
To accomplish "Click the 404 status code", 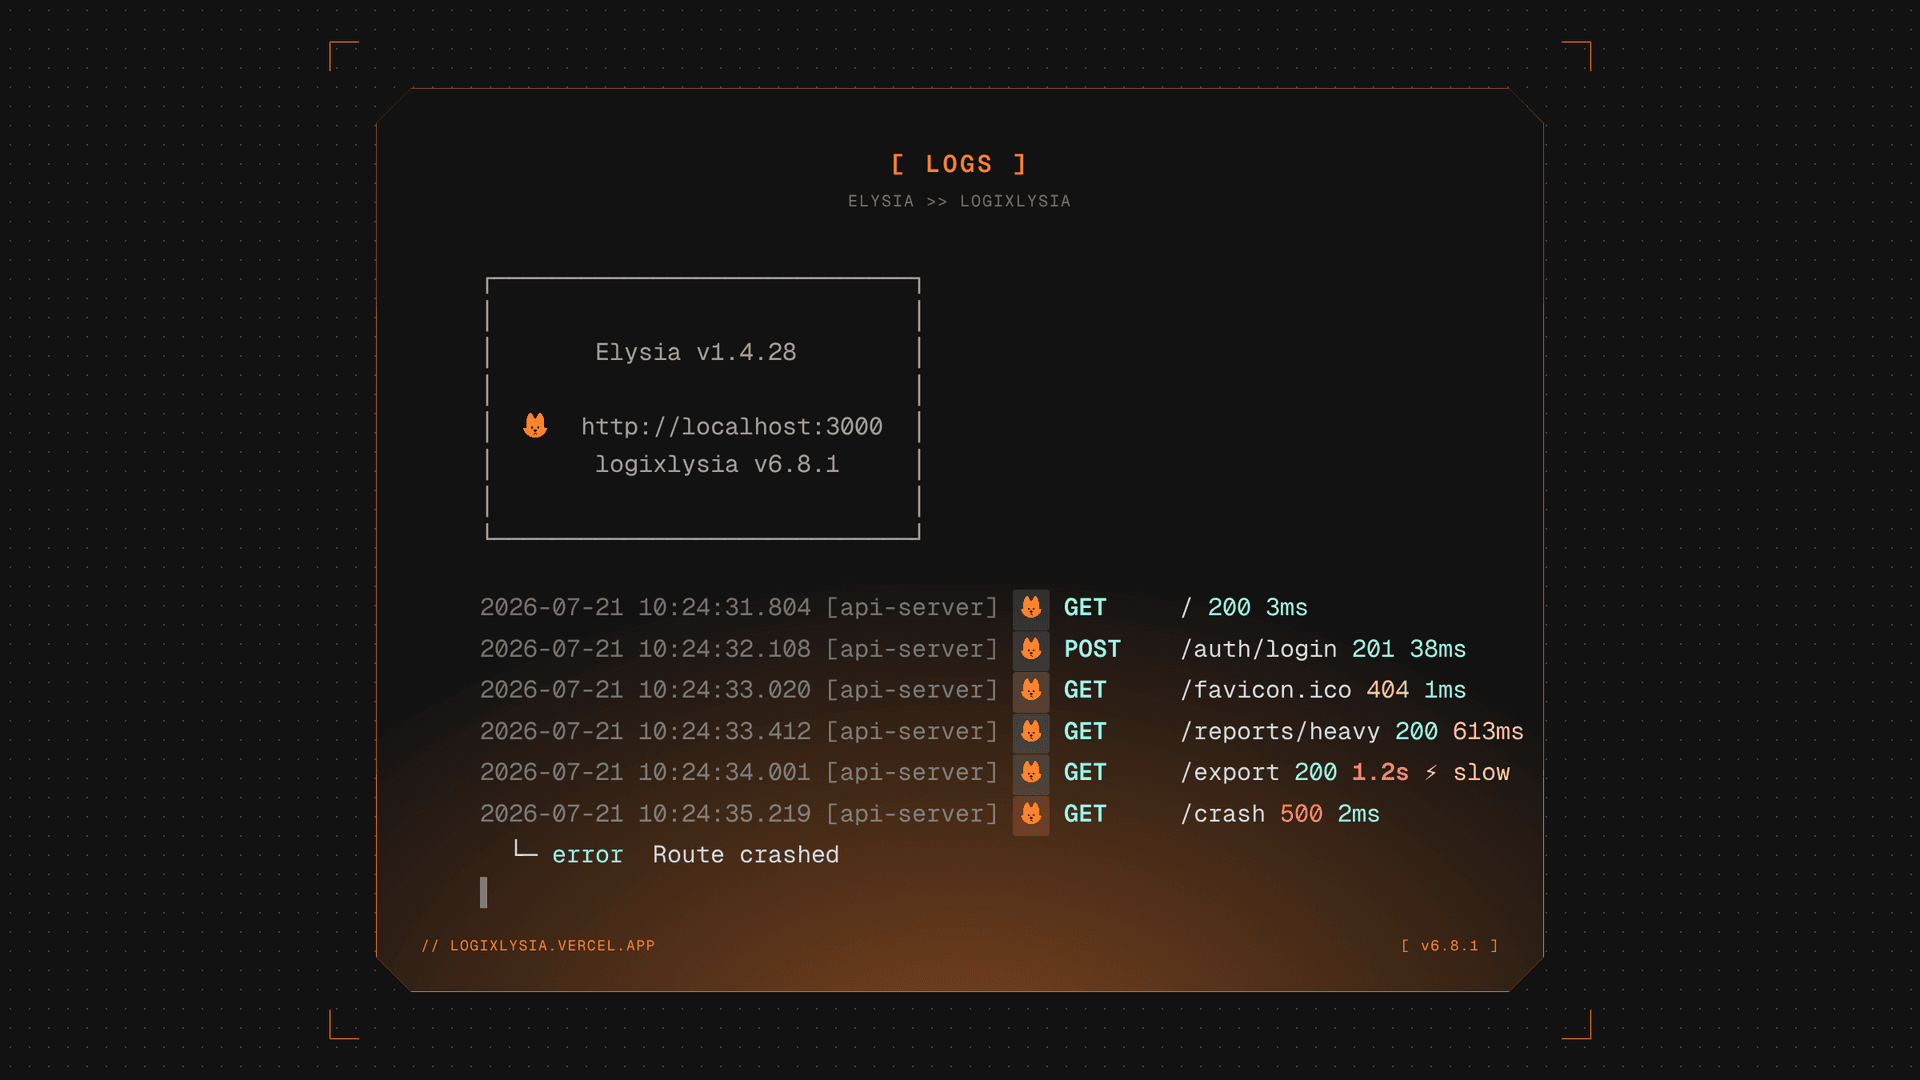I will point(1387,690).
